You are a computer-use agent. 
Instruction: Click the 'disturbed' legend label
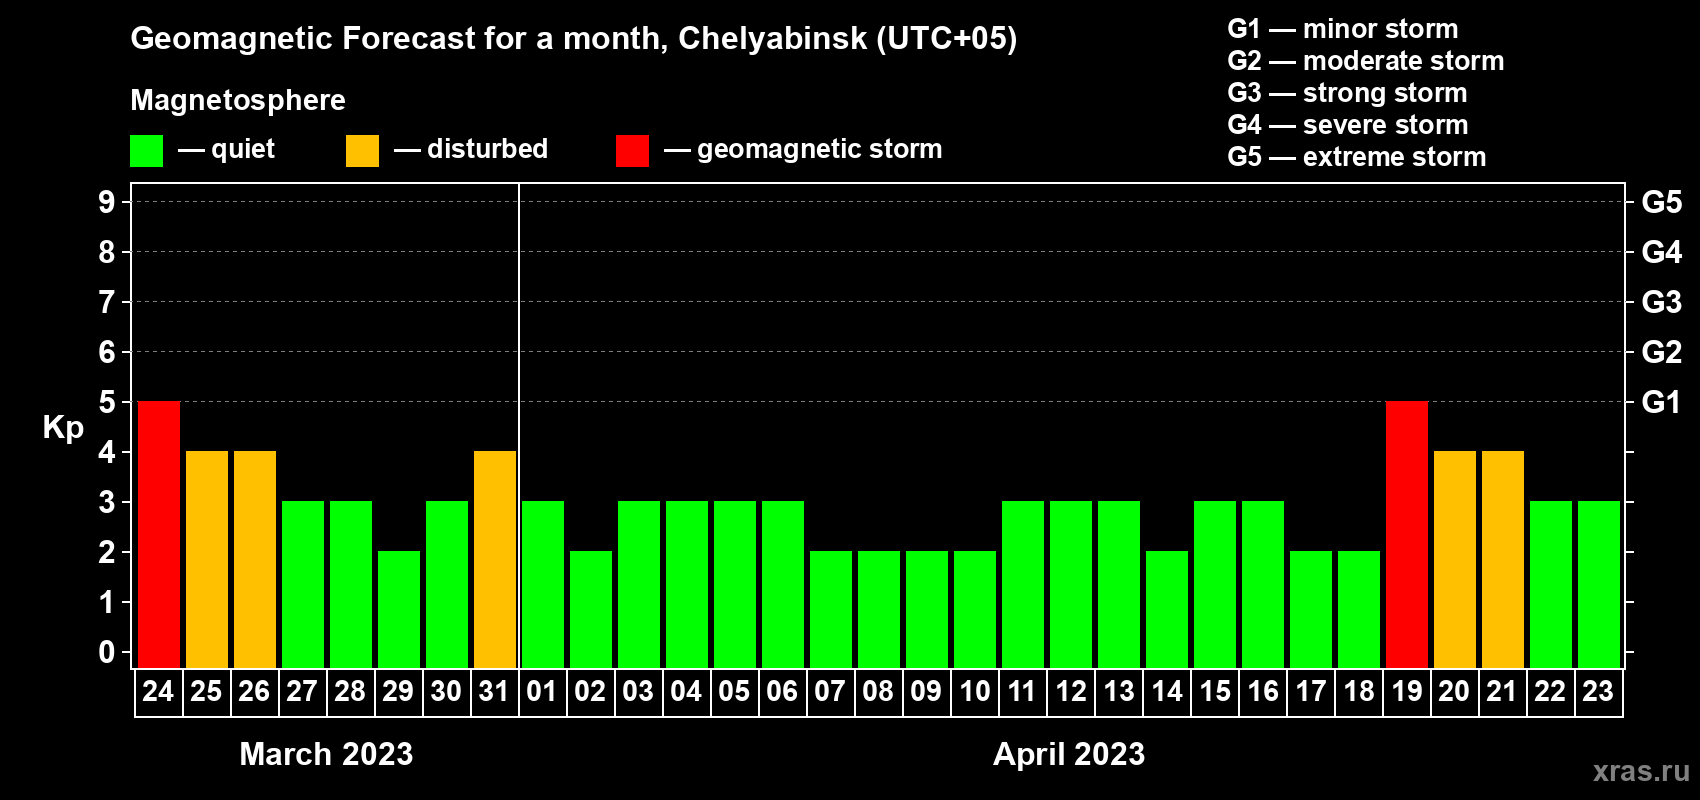pyautogui.click(x=487, y=149)
